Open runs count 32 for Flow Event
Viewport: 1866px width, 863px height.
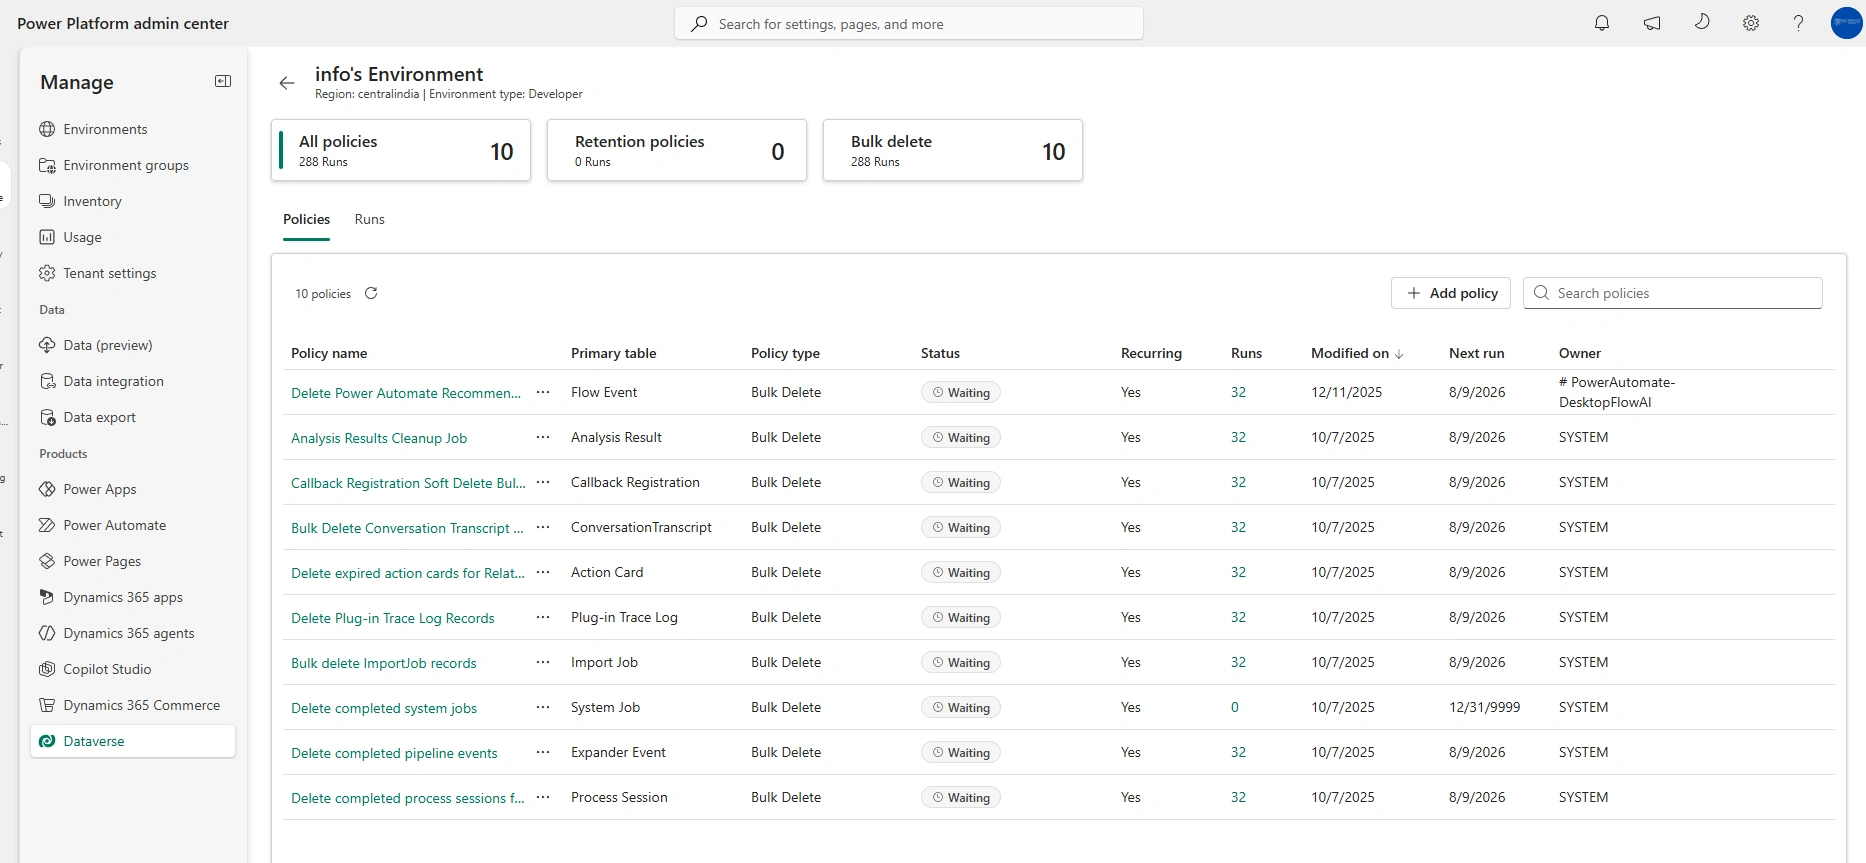tap(1238, 392)
